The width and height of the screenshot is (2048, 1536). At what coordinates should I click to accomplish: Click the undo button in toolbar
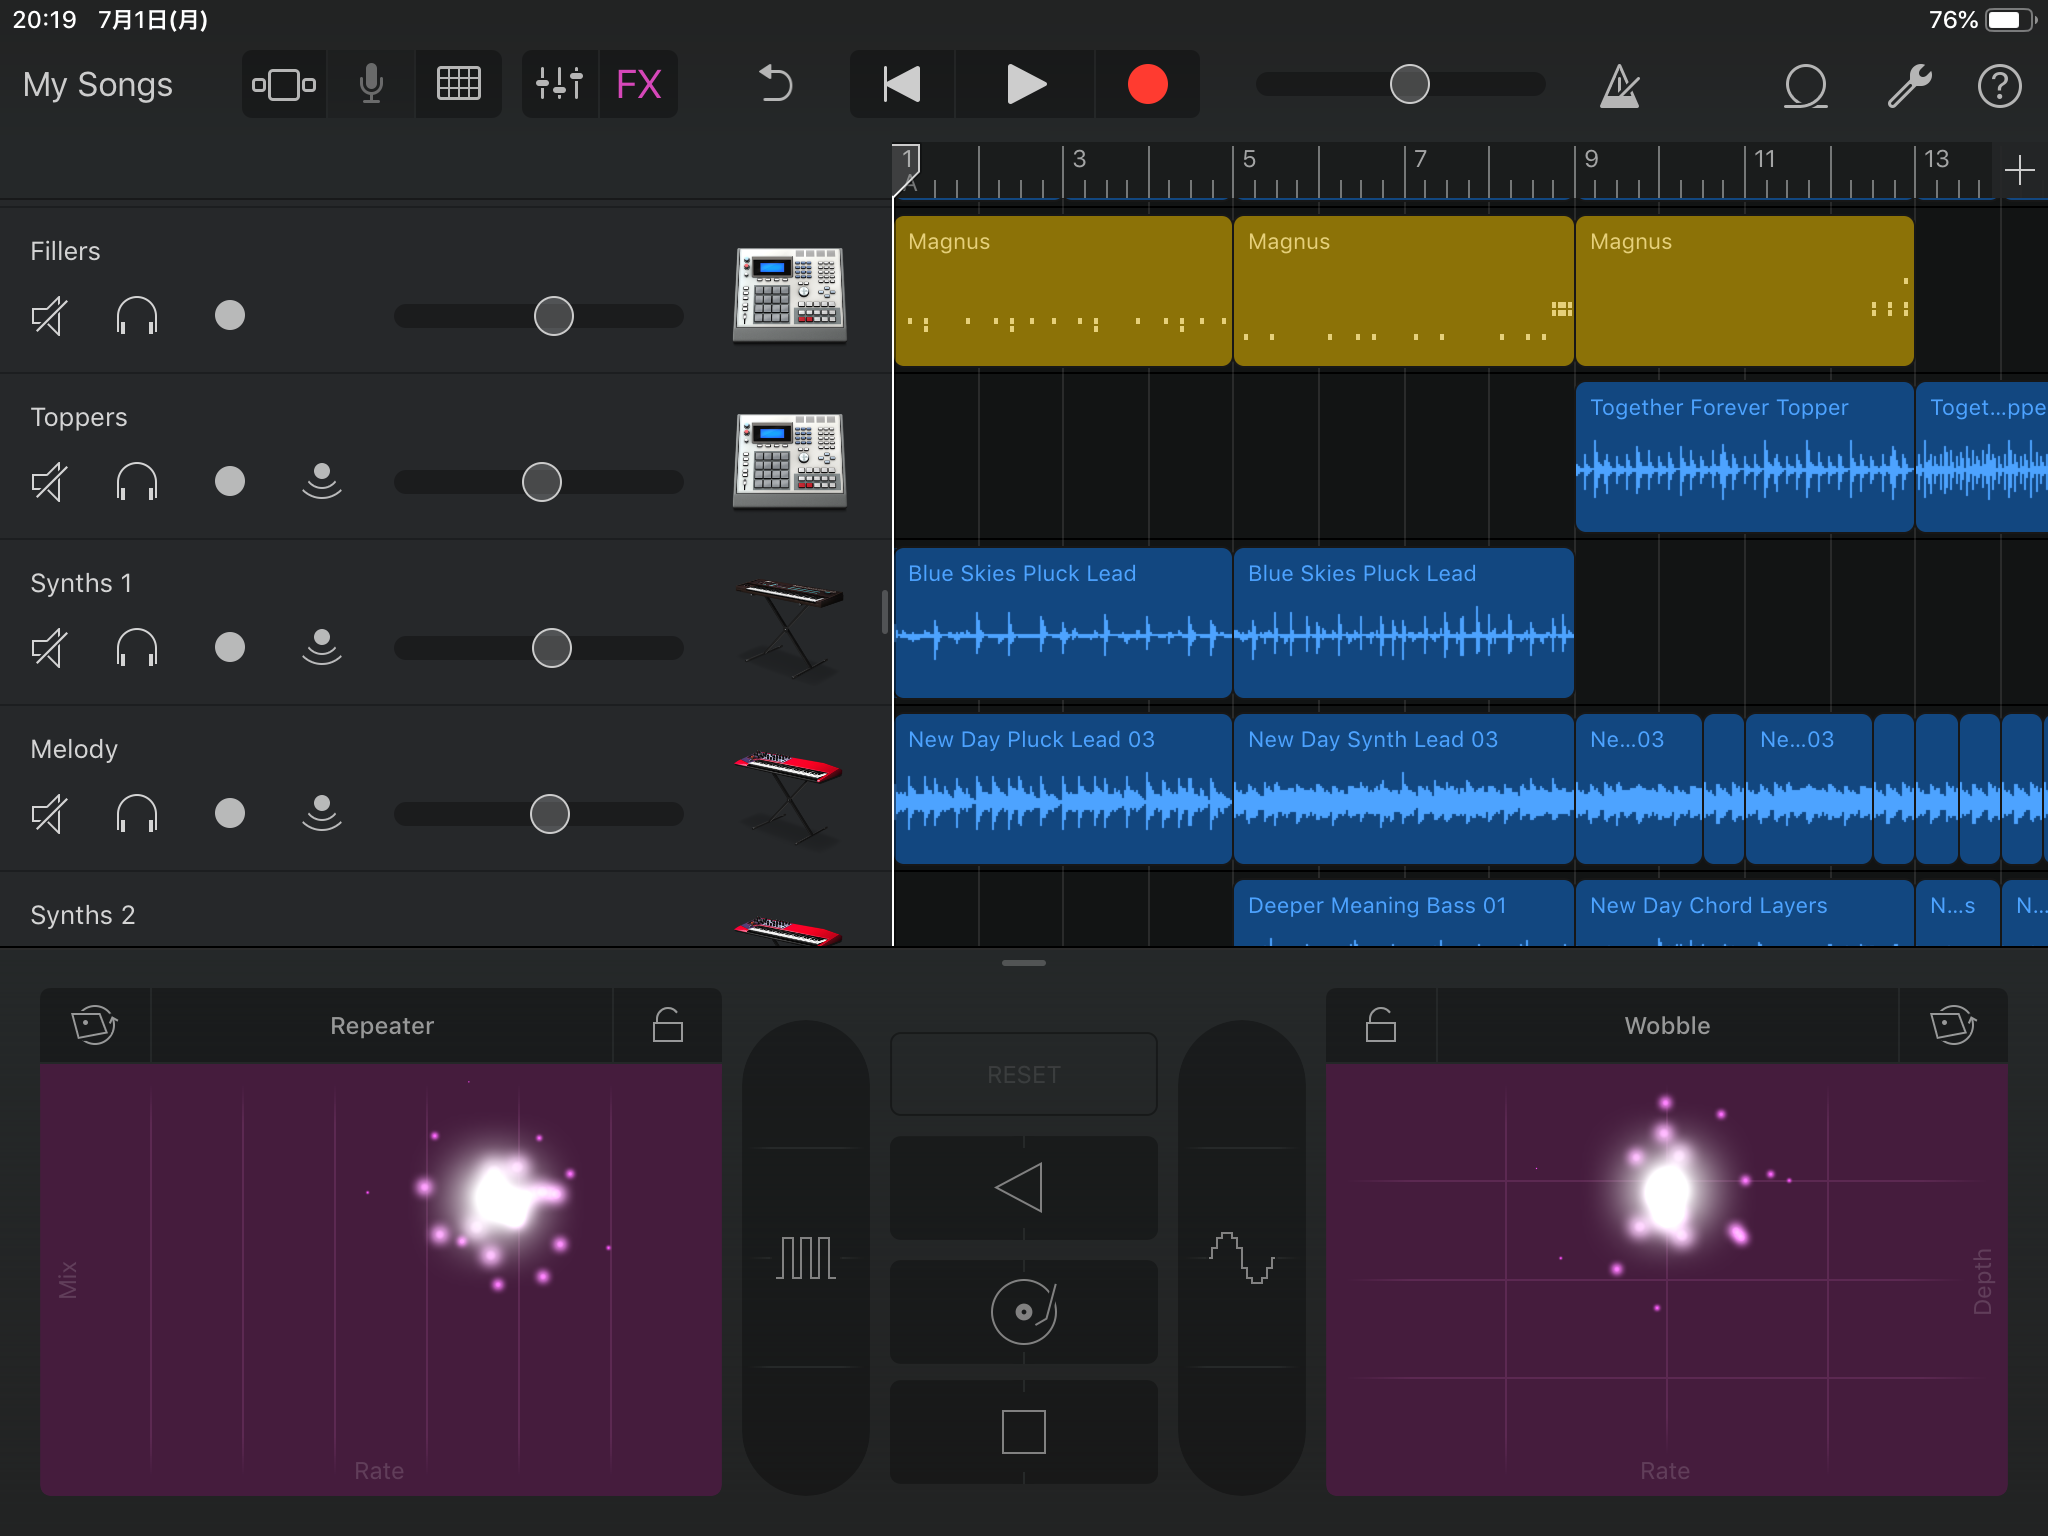772,84
